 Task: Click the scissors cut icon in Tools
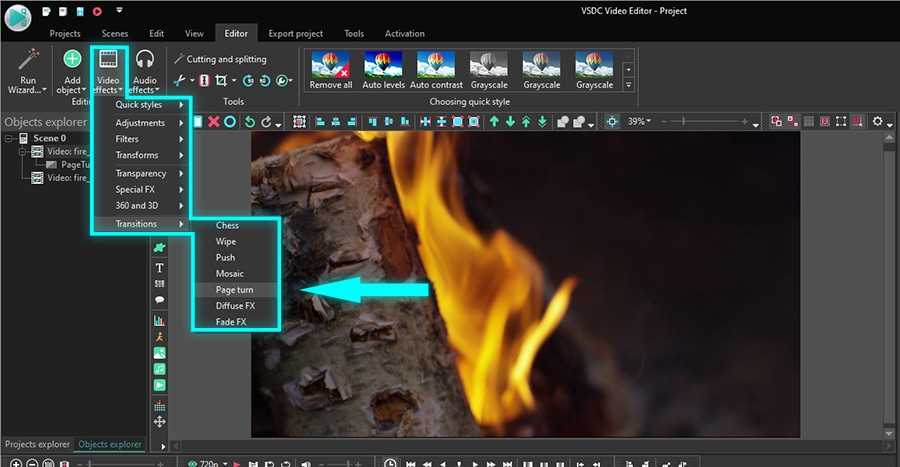pos(180,80)
